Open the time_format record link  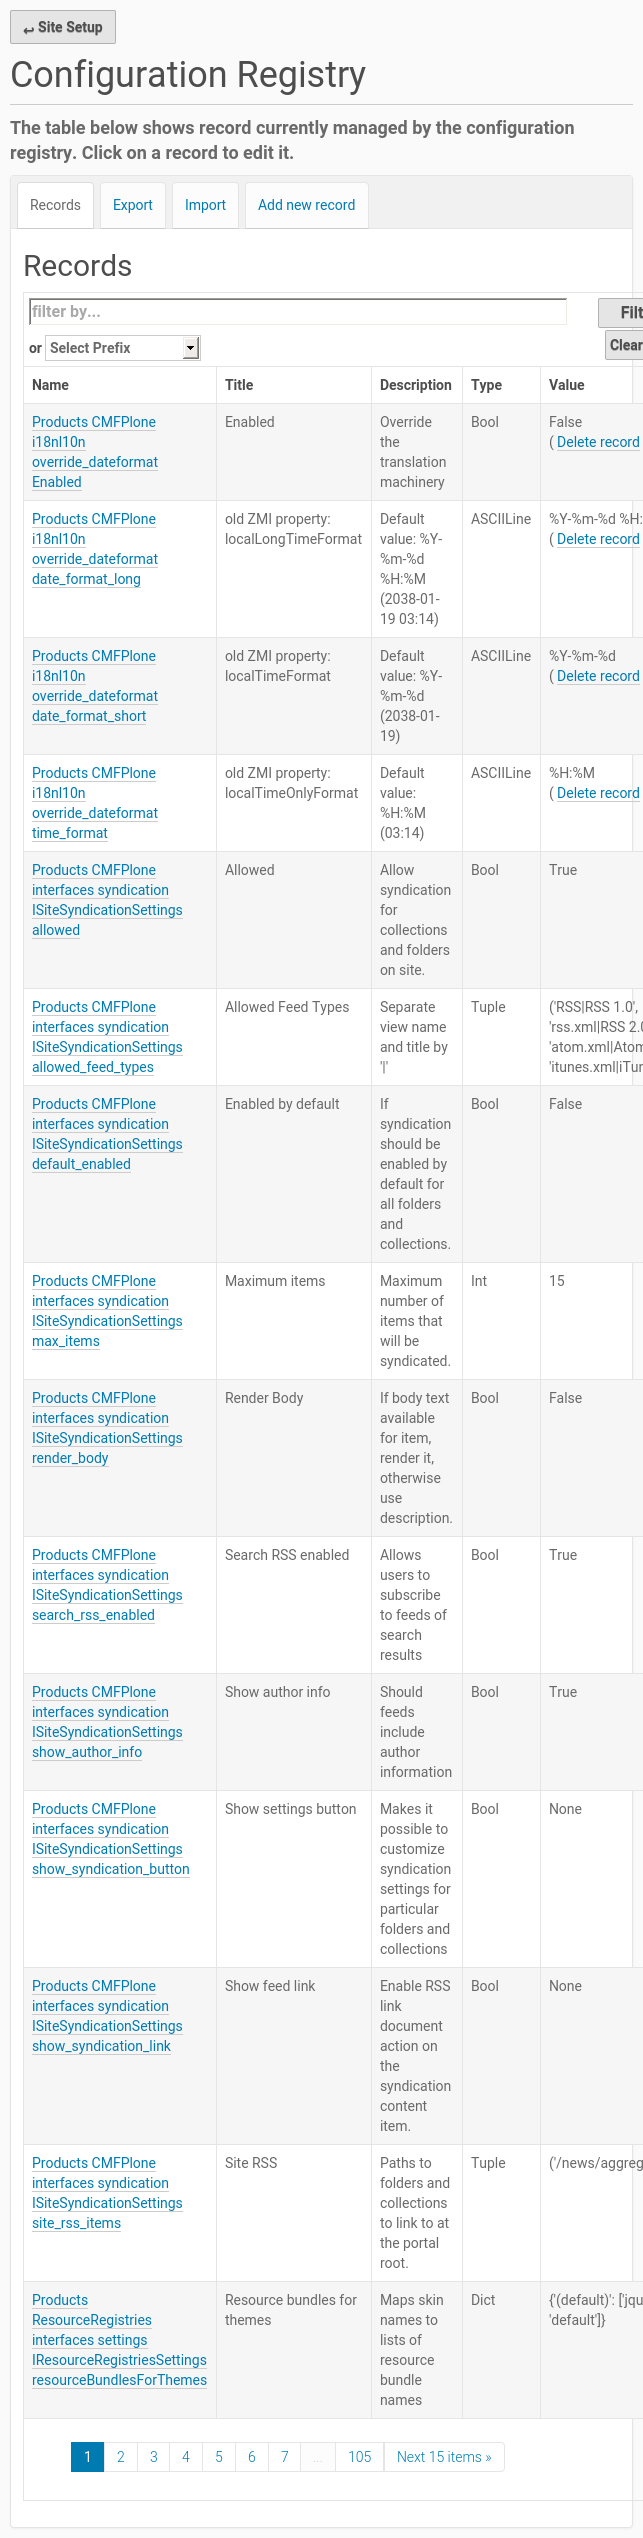94,803
